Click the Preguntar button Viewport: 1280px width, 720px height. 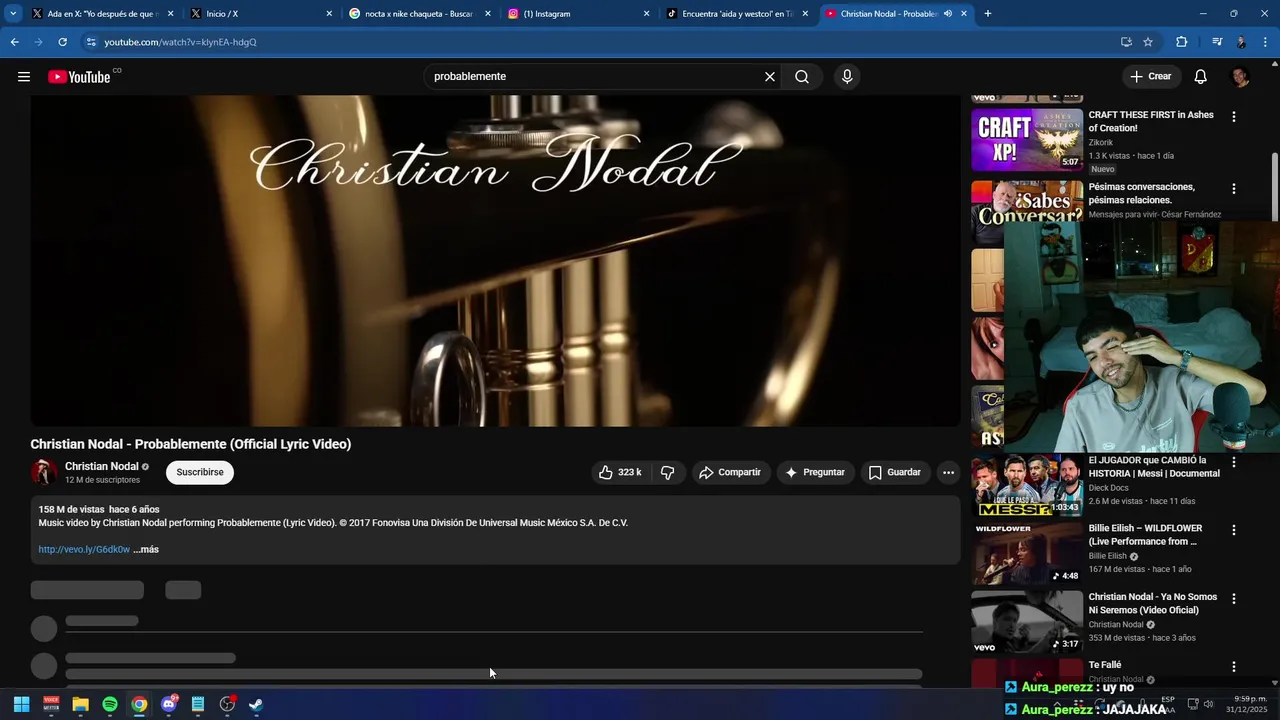815,472
